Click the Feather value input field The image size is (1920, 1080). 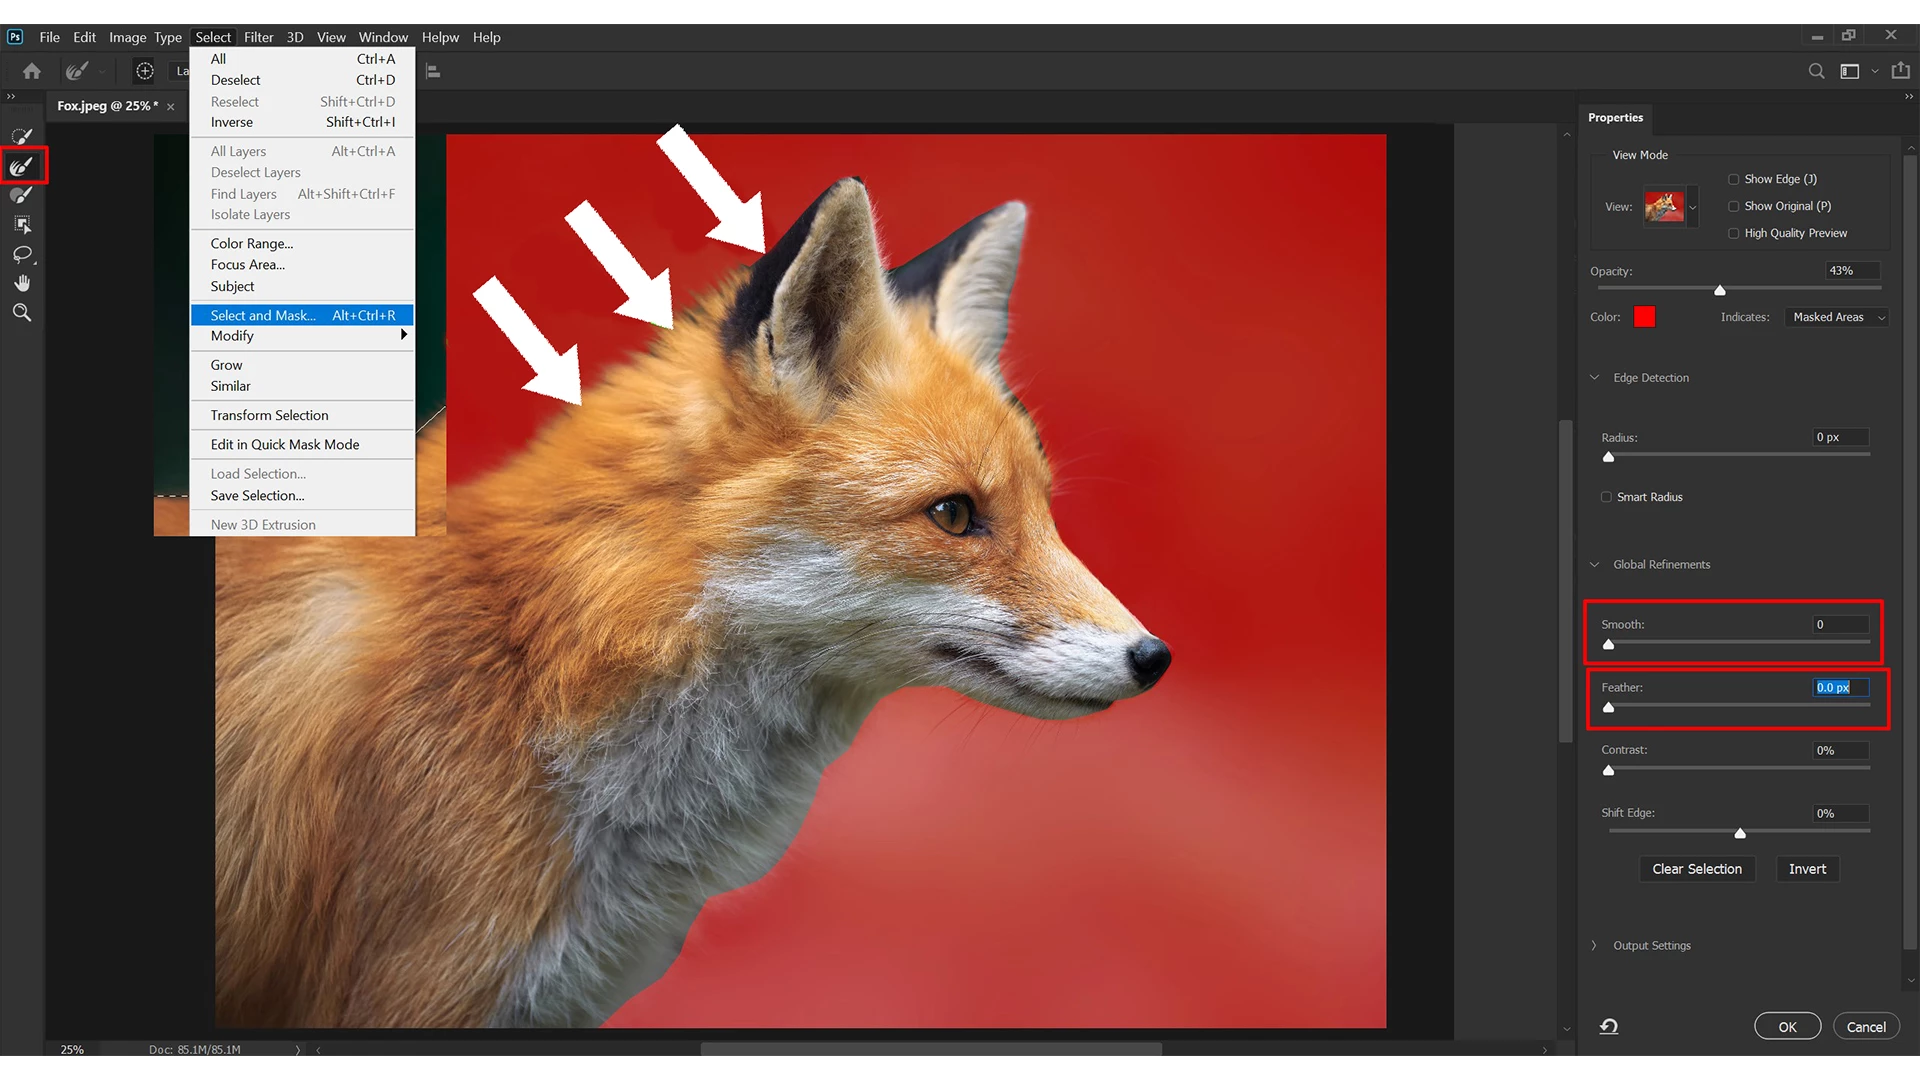1840,688
